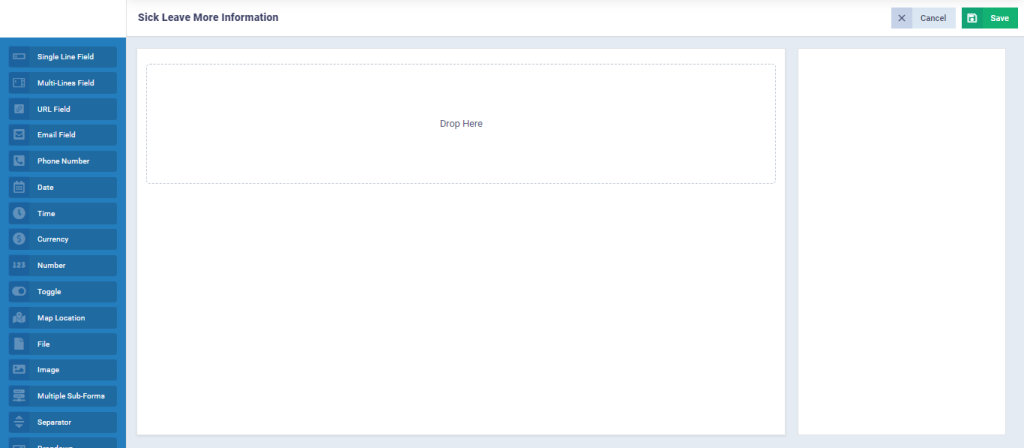
Task: Click the Drop Here zone
Action: (x=461, y=123)
